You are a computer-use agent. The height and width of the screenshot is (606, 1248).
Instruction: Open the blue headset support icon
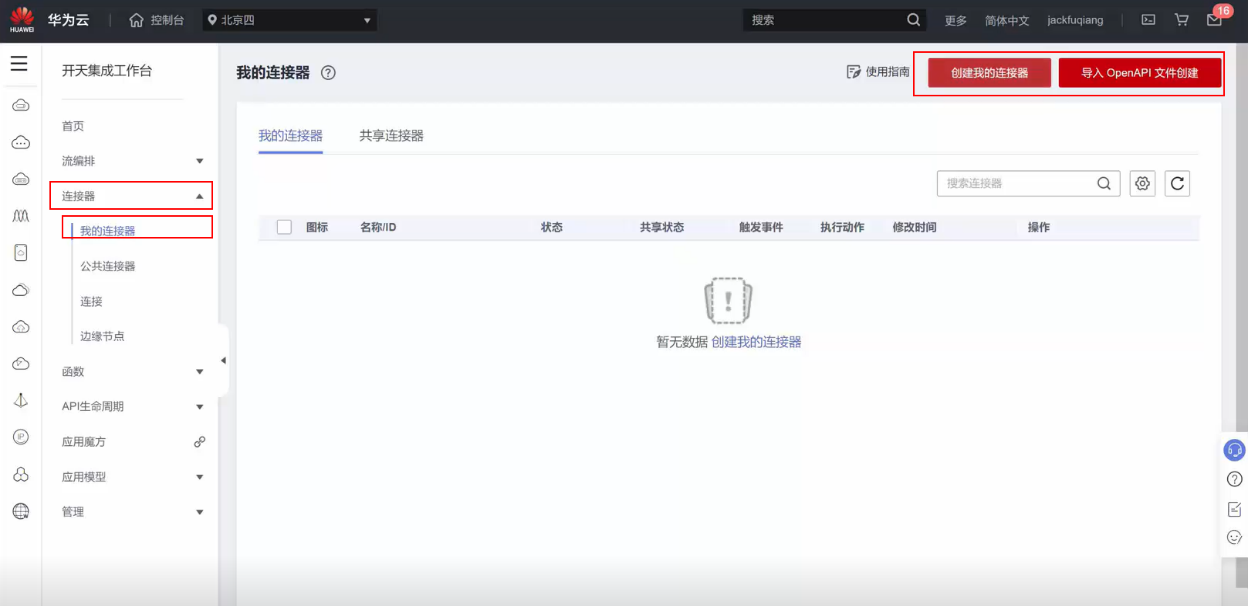(1235, 450)
